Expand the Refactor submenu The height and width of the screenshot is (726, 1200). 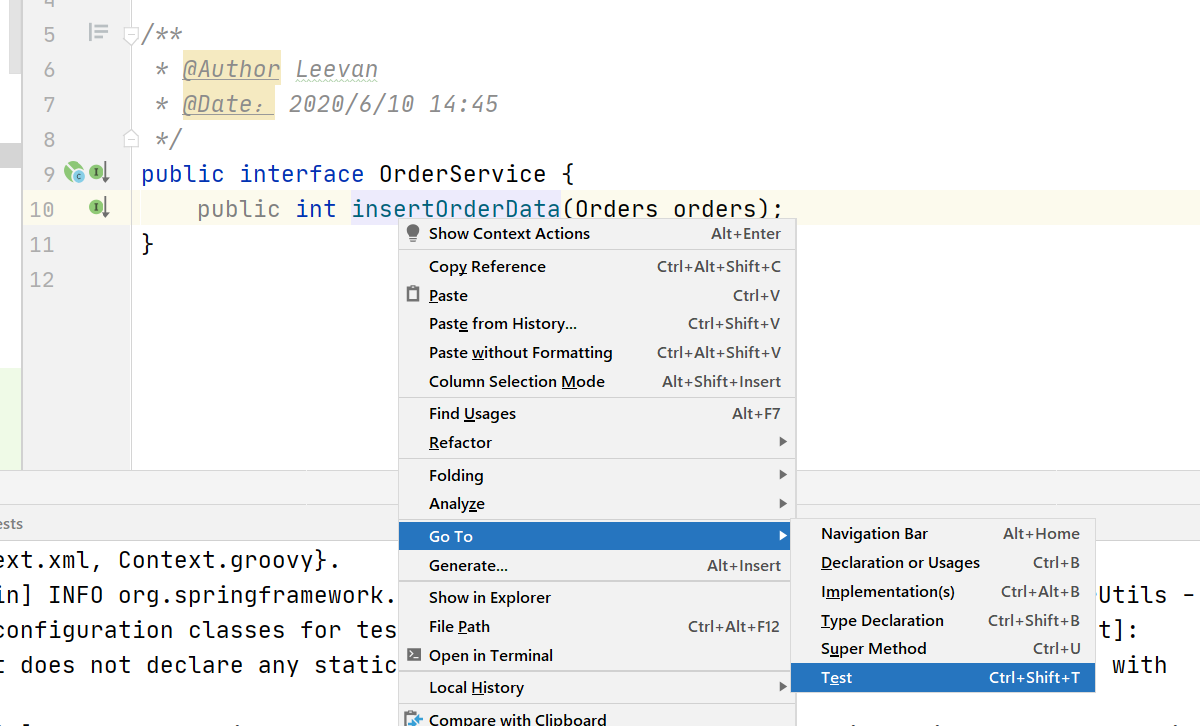point(597,443)
